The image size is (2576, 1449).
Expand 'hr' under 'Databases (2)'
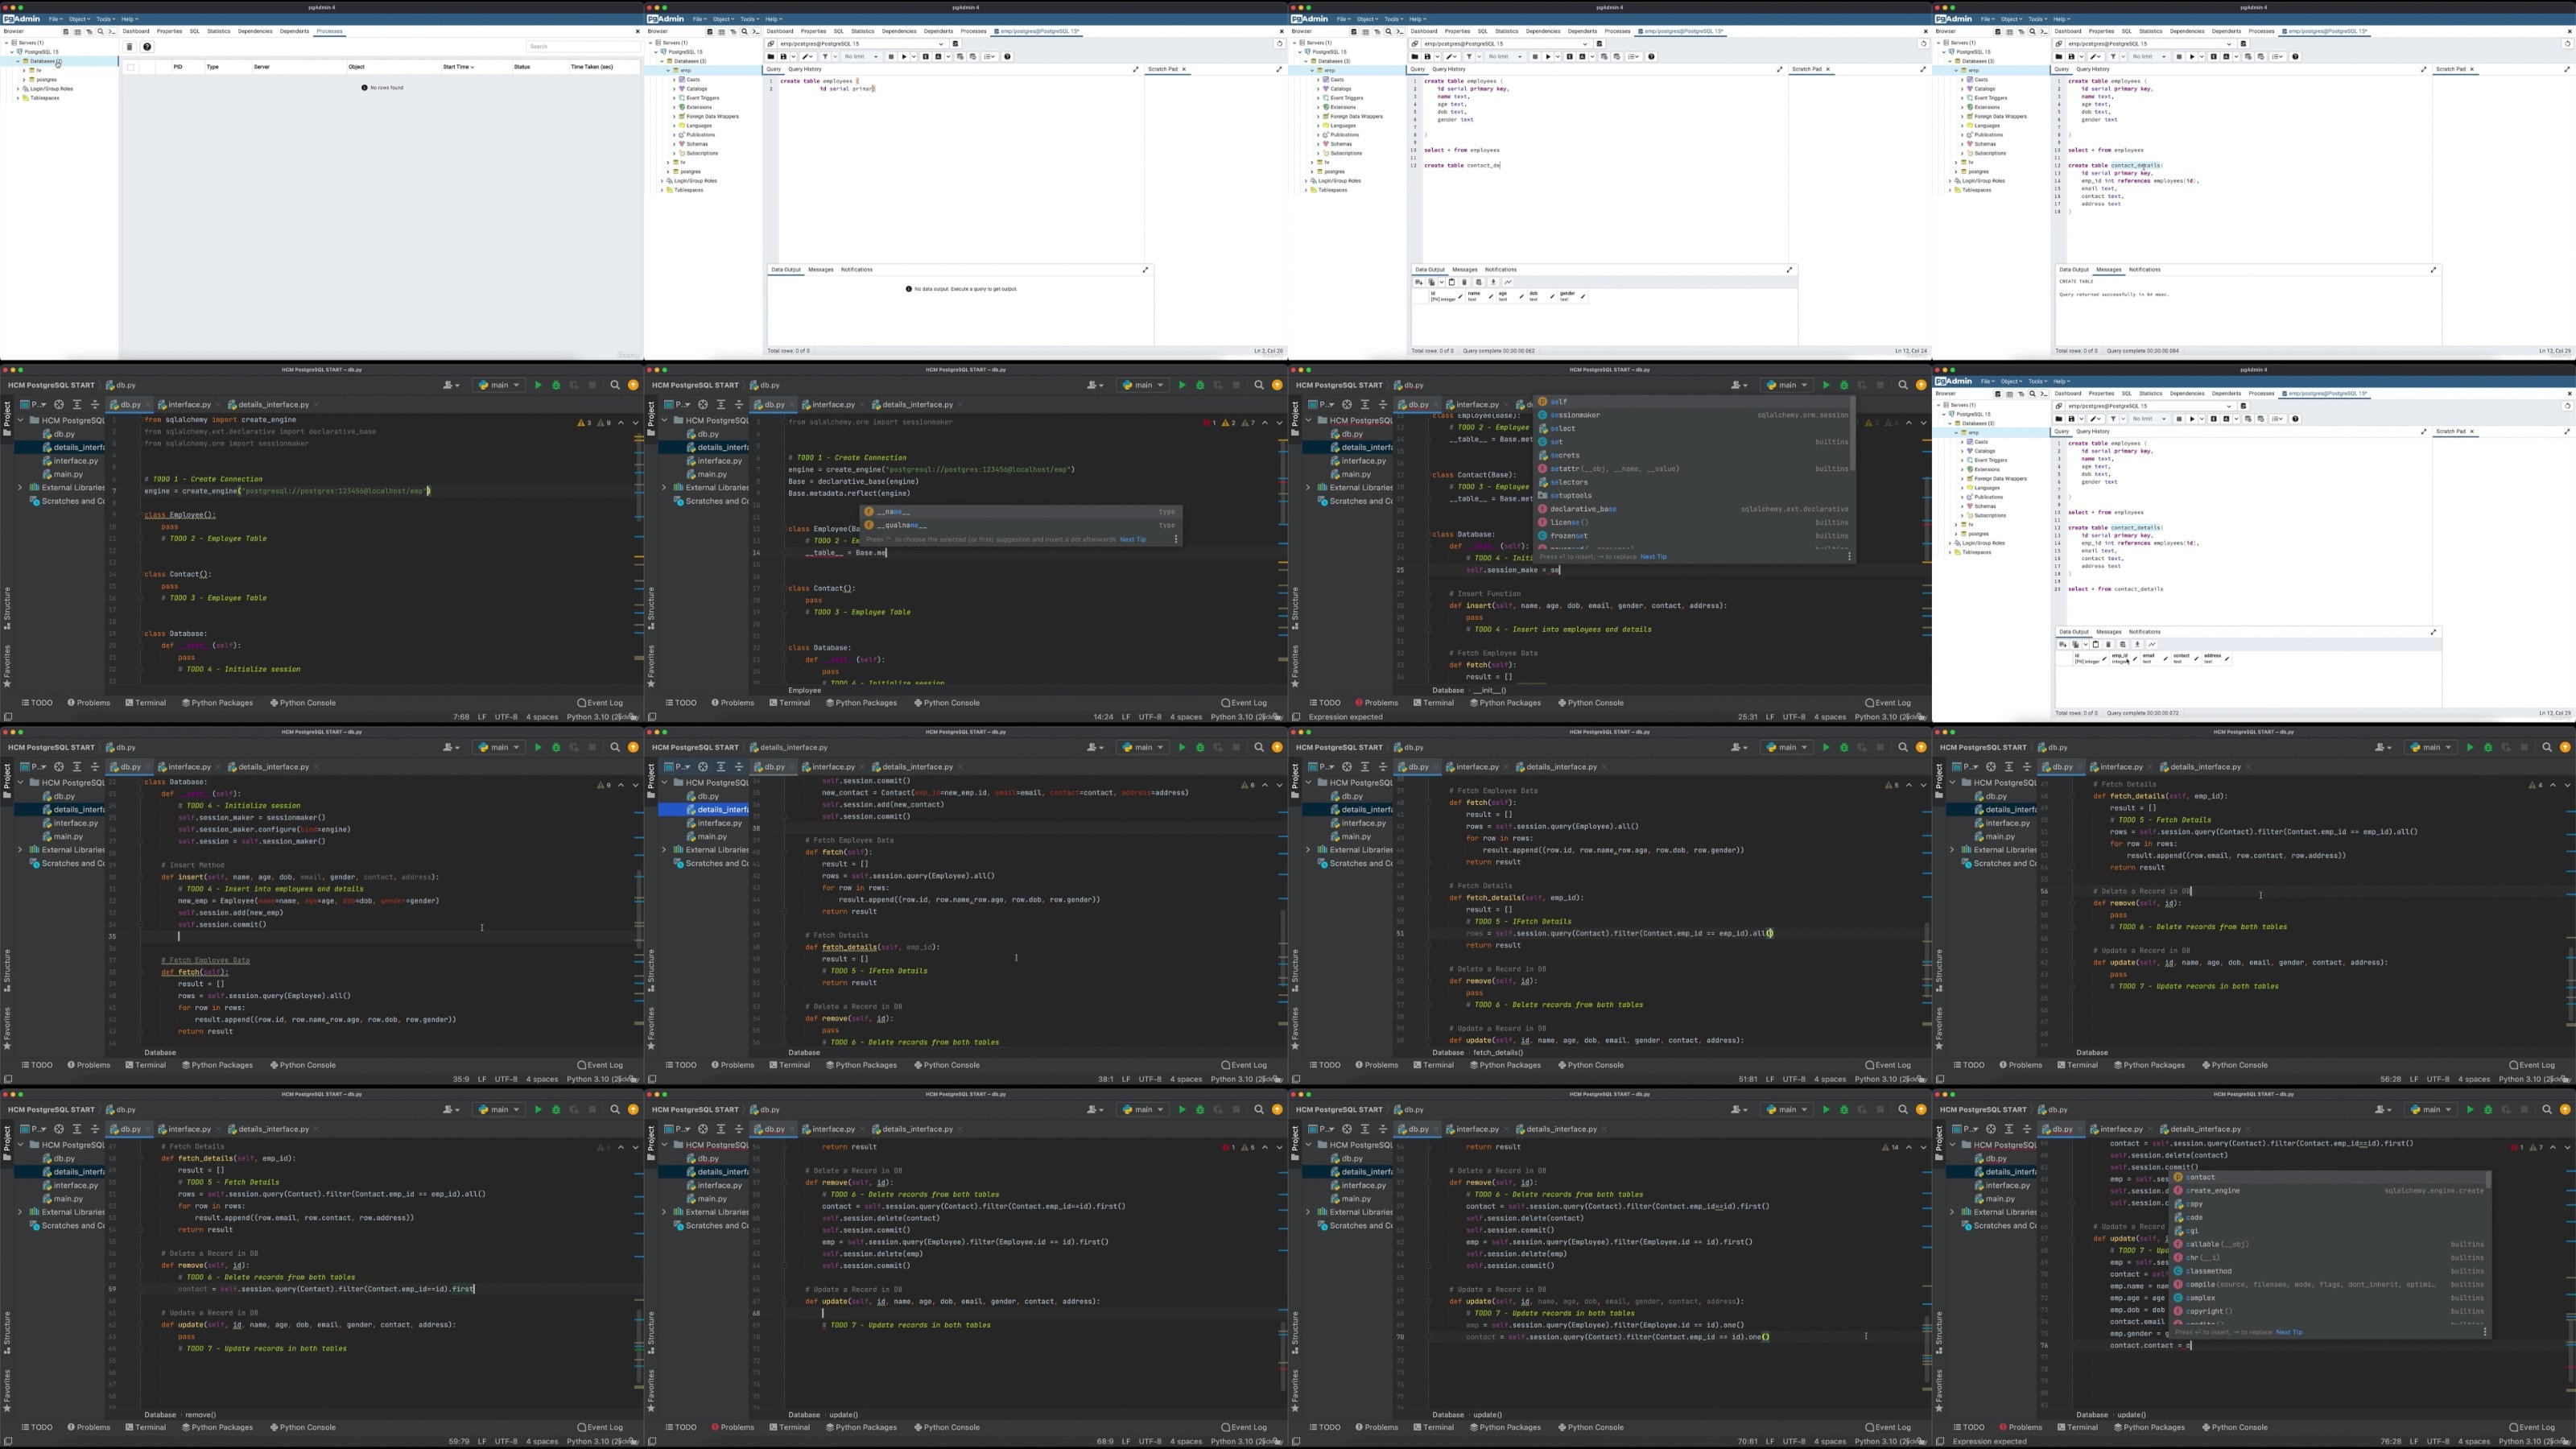point(24,70)
